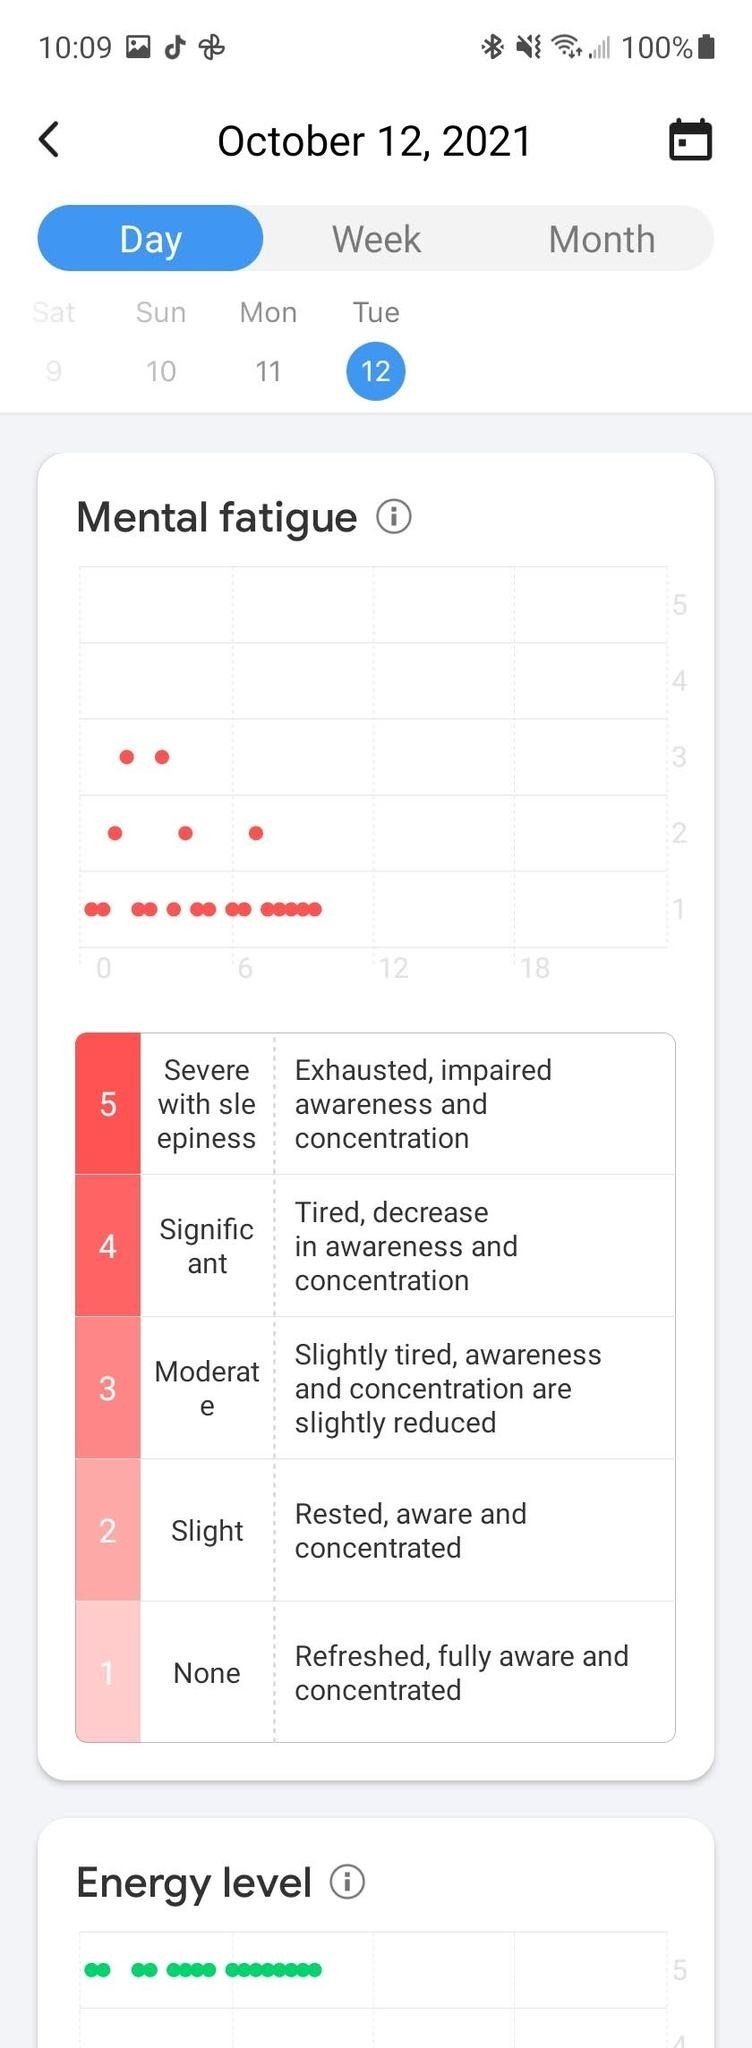The image size is (752, 2048).
Task: Tap the muted sound status icon
Action: pos(528,47)
